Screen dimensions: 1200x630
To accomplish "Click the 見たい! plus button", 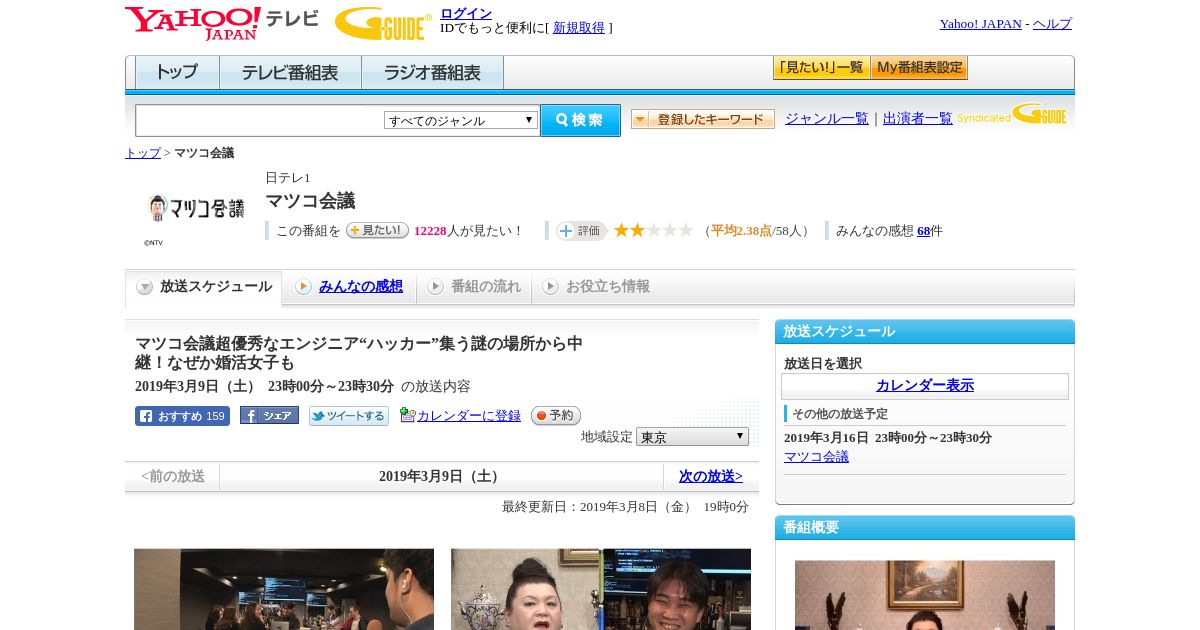I will click(x=377, y=230).
